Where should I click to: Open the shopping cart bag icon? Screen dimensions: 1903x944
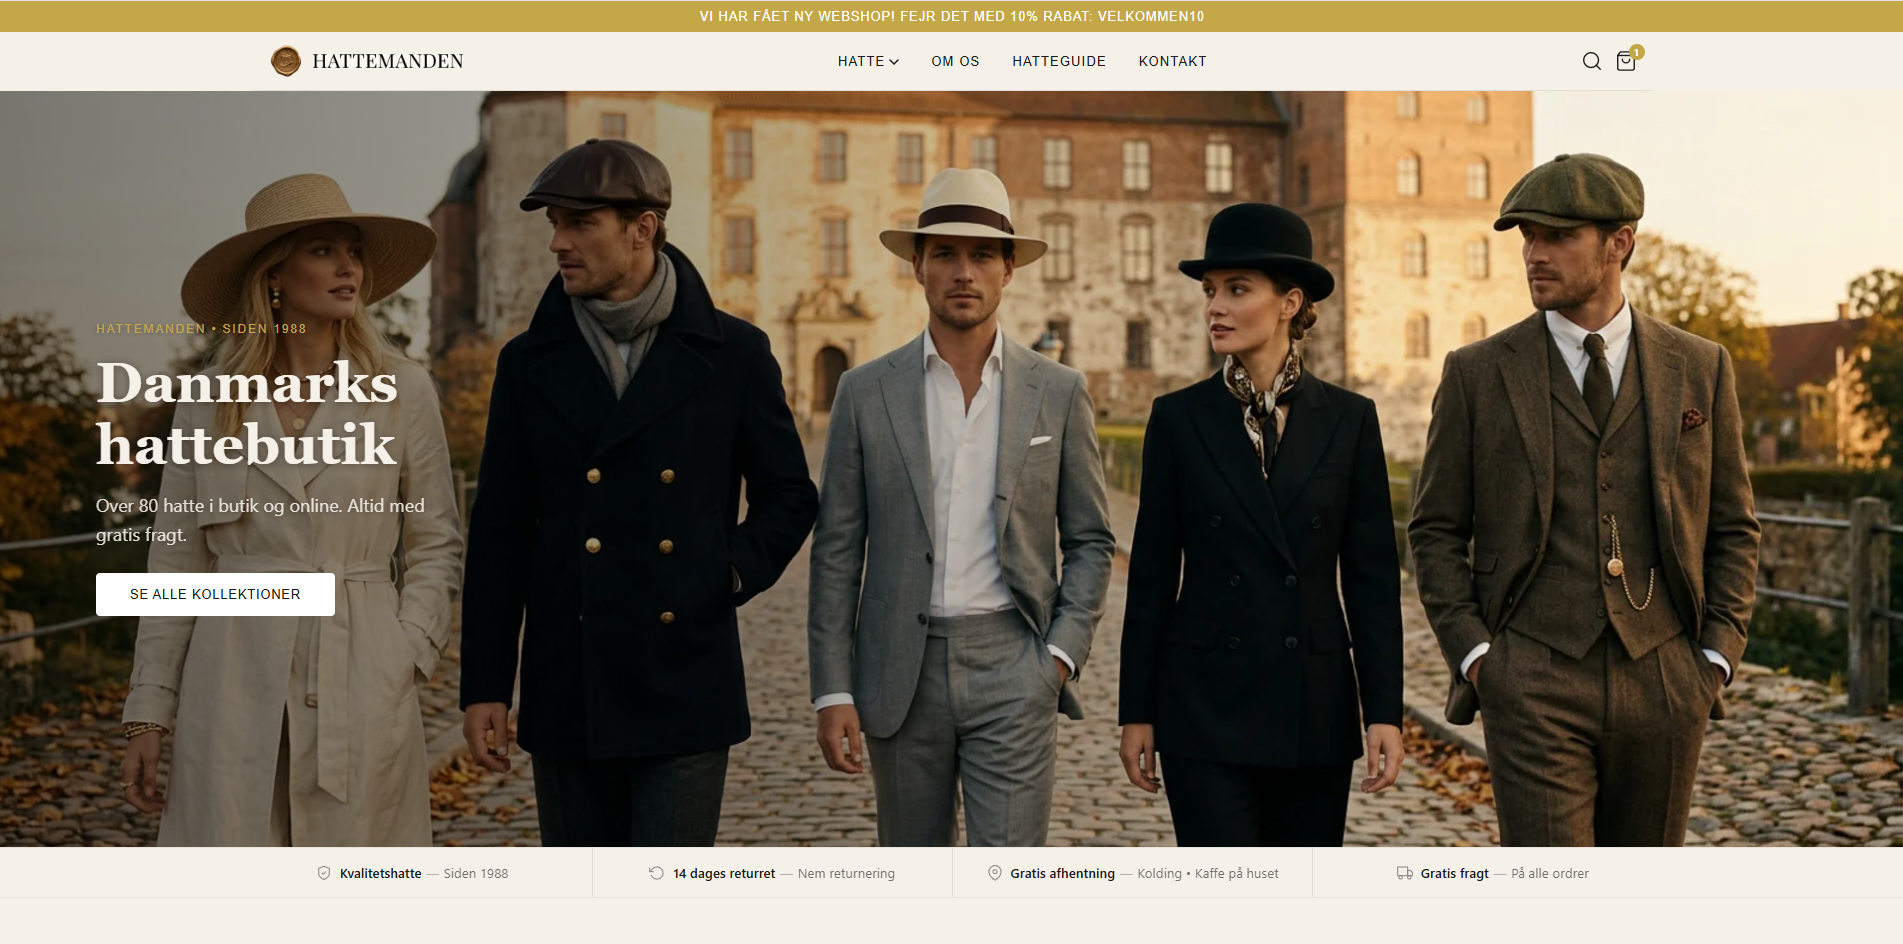tap(1625, 62)
